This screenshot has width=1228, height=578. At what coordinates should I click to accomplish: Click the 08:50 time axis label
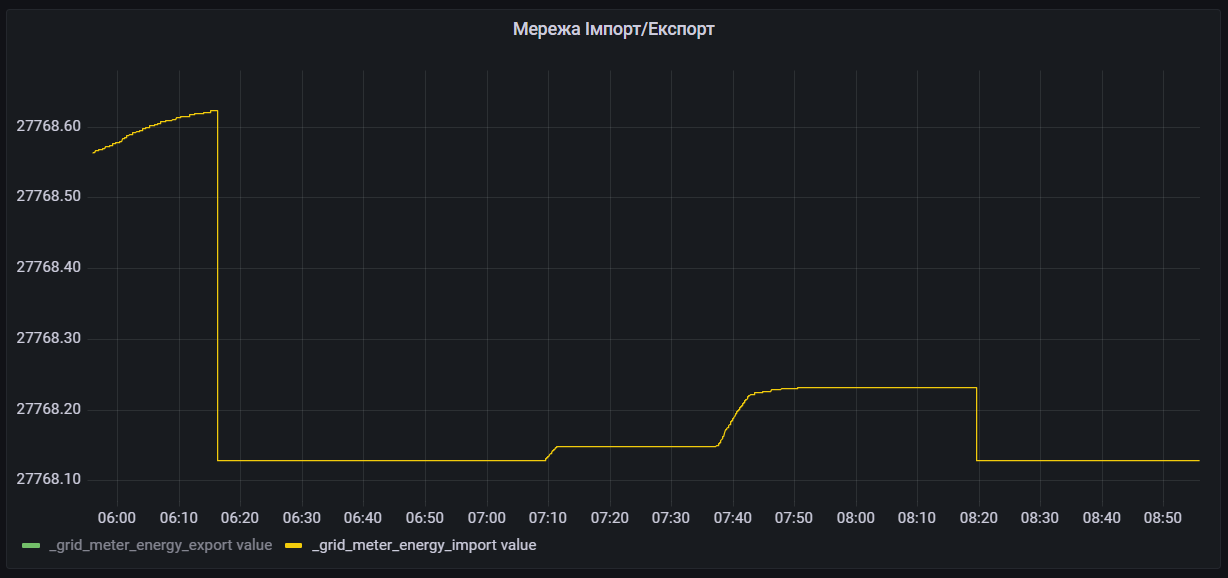[x=1164, y=517]
